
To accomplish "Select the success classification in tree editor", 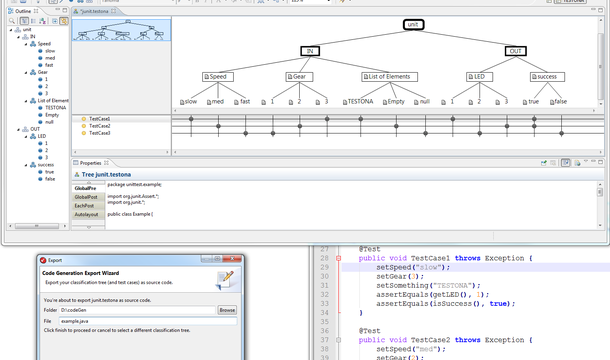I will pyautogui.click(x=547, y=77).
